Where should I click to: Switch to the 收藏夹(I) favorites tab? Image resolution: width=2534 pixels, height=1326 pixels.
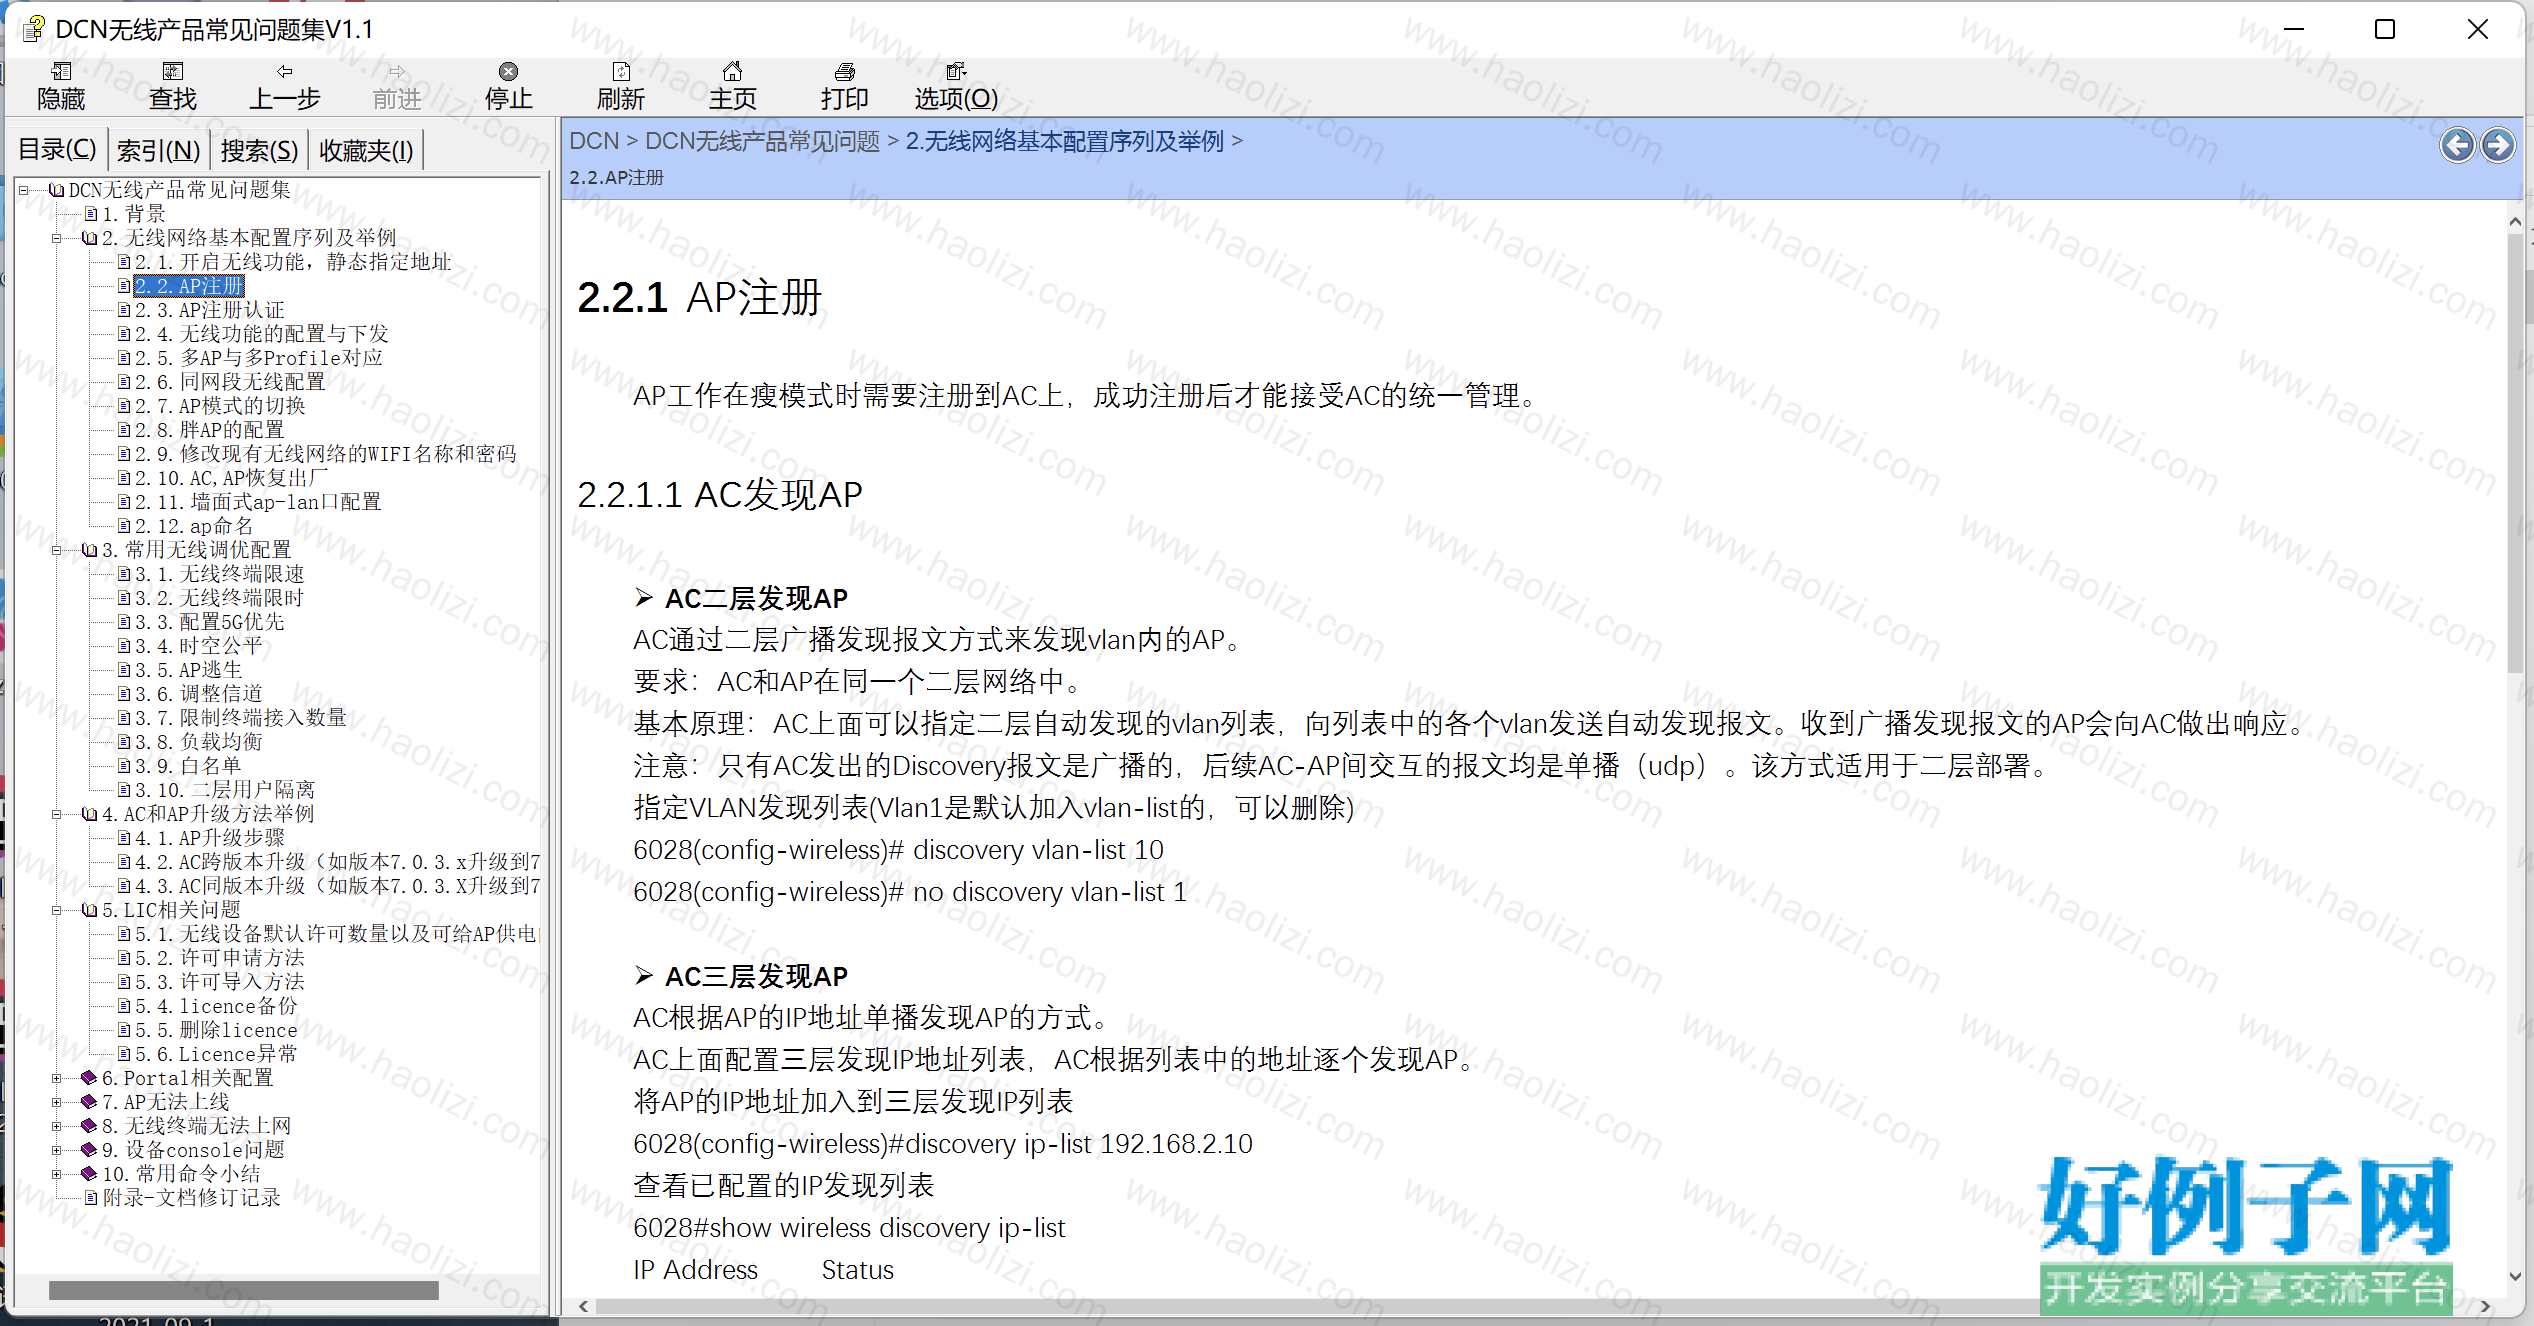[x=366, y=150]
